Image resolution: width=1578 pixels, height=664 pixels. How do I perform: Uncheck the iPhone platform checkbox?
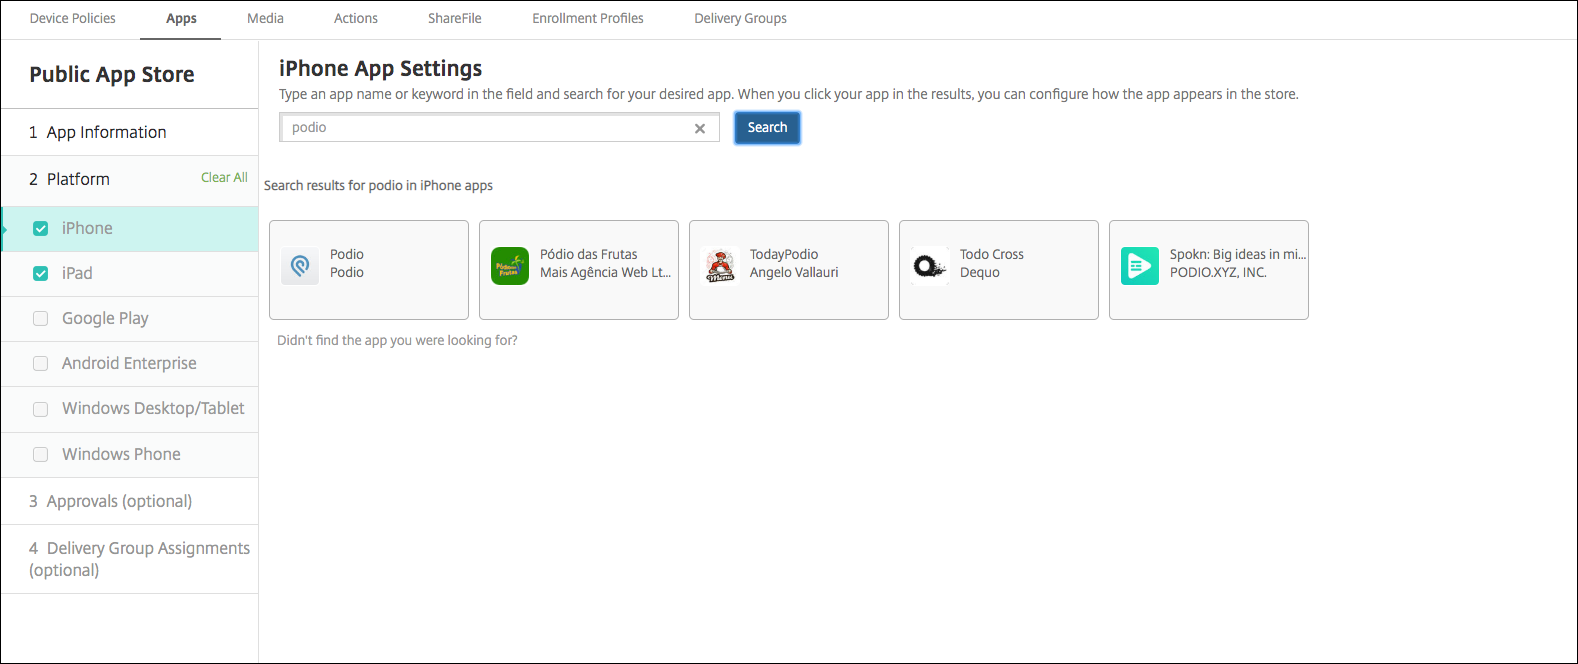click(41, 228)
